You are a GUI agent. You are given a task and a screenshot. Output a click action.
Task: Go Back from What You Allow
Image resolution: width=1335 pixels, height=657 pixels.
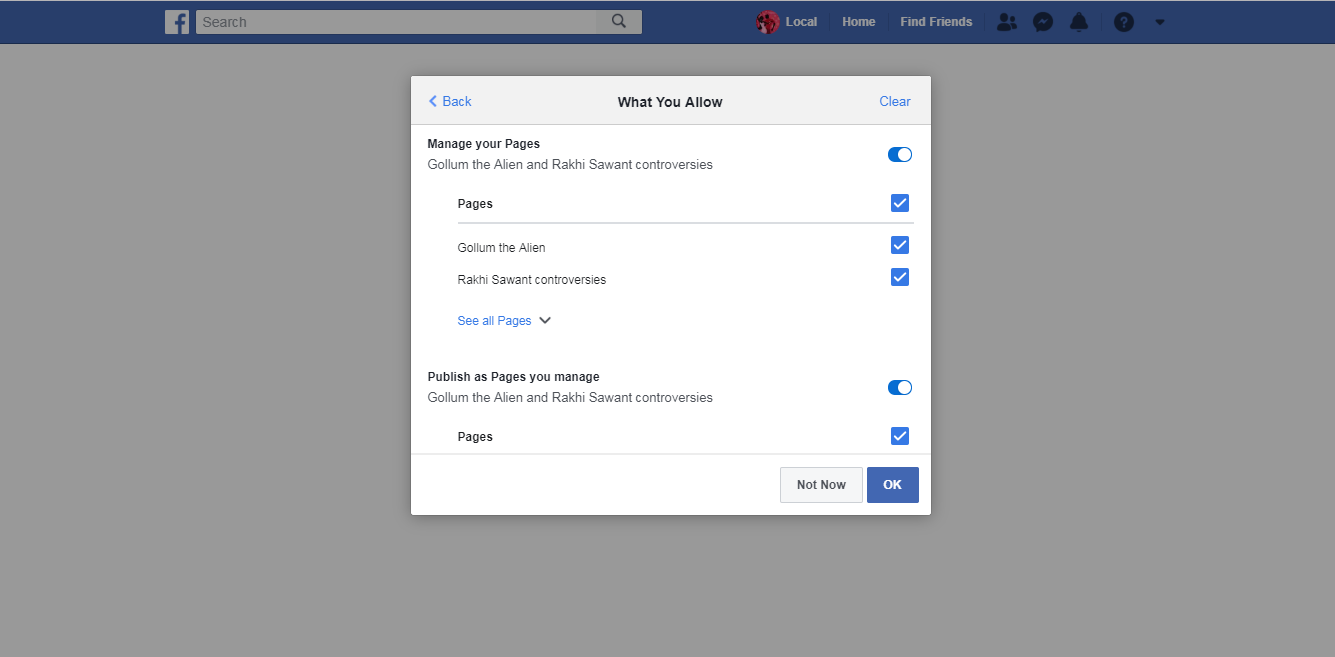[450, 101]
